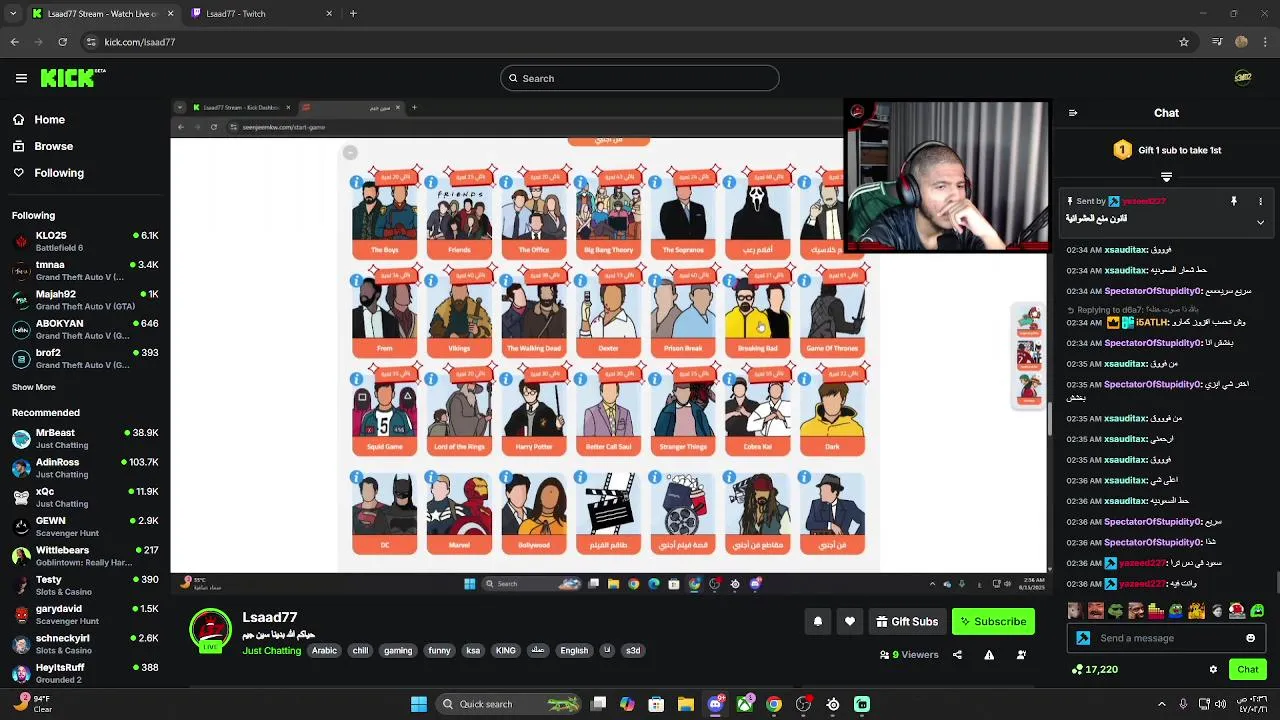Screen dimensions: 1280x720
Task: Close the Kick Lsaad77 Stream browser tab
Action: click(x=170, y=14)
